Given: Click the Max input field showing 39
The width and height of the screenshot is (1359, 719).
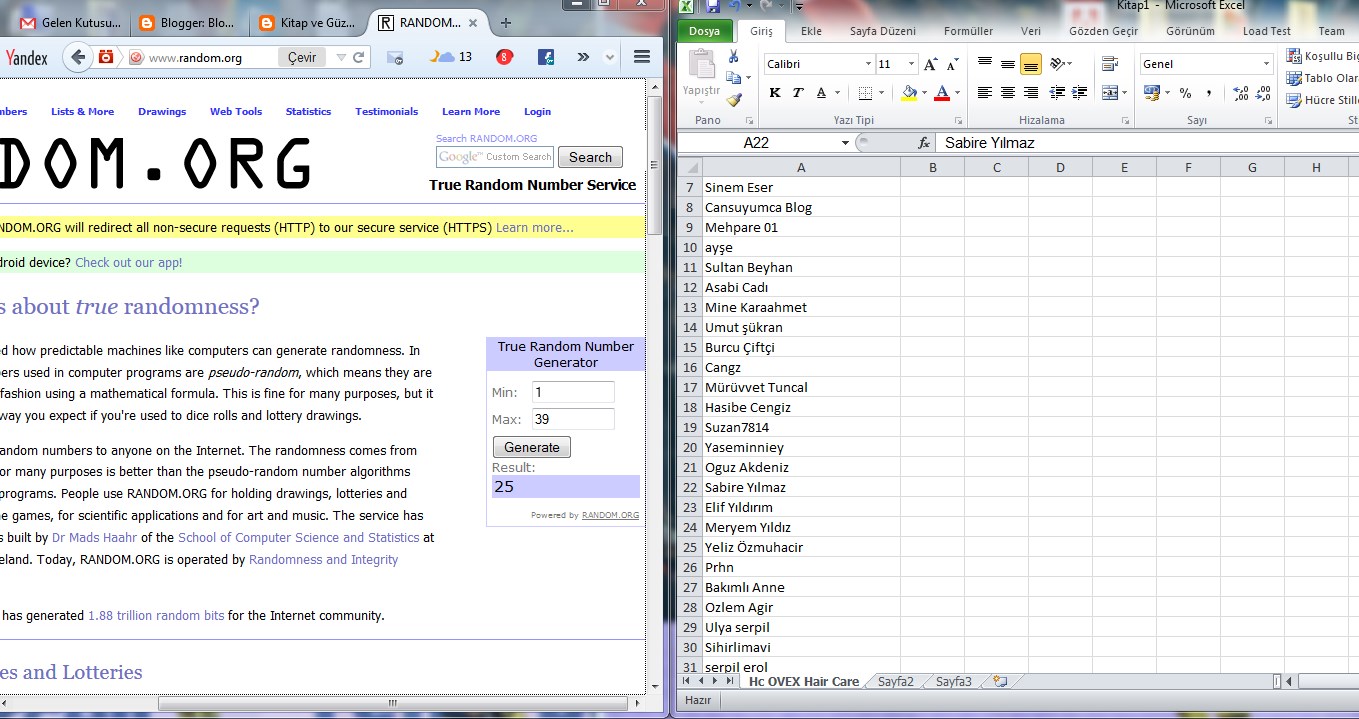Looking at the screenshot, I should [x=573, y=419].
